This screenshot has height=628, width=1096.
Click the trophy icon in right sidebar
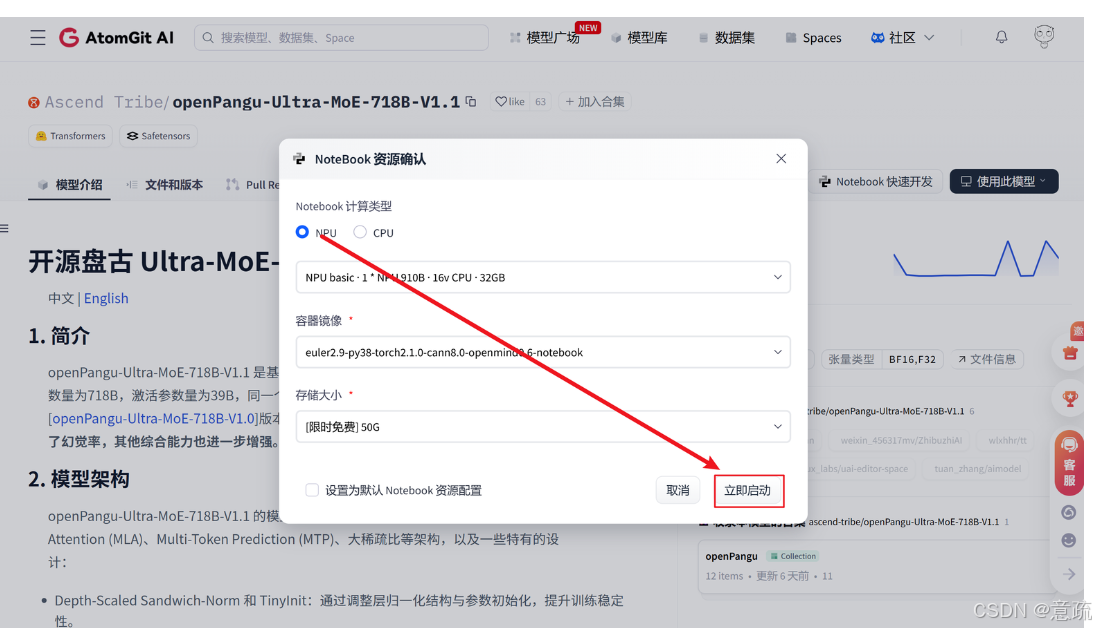click(1069, 399)
